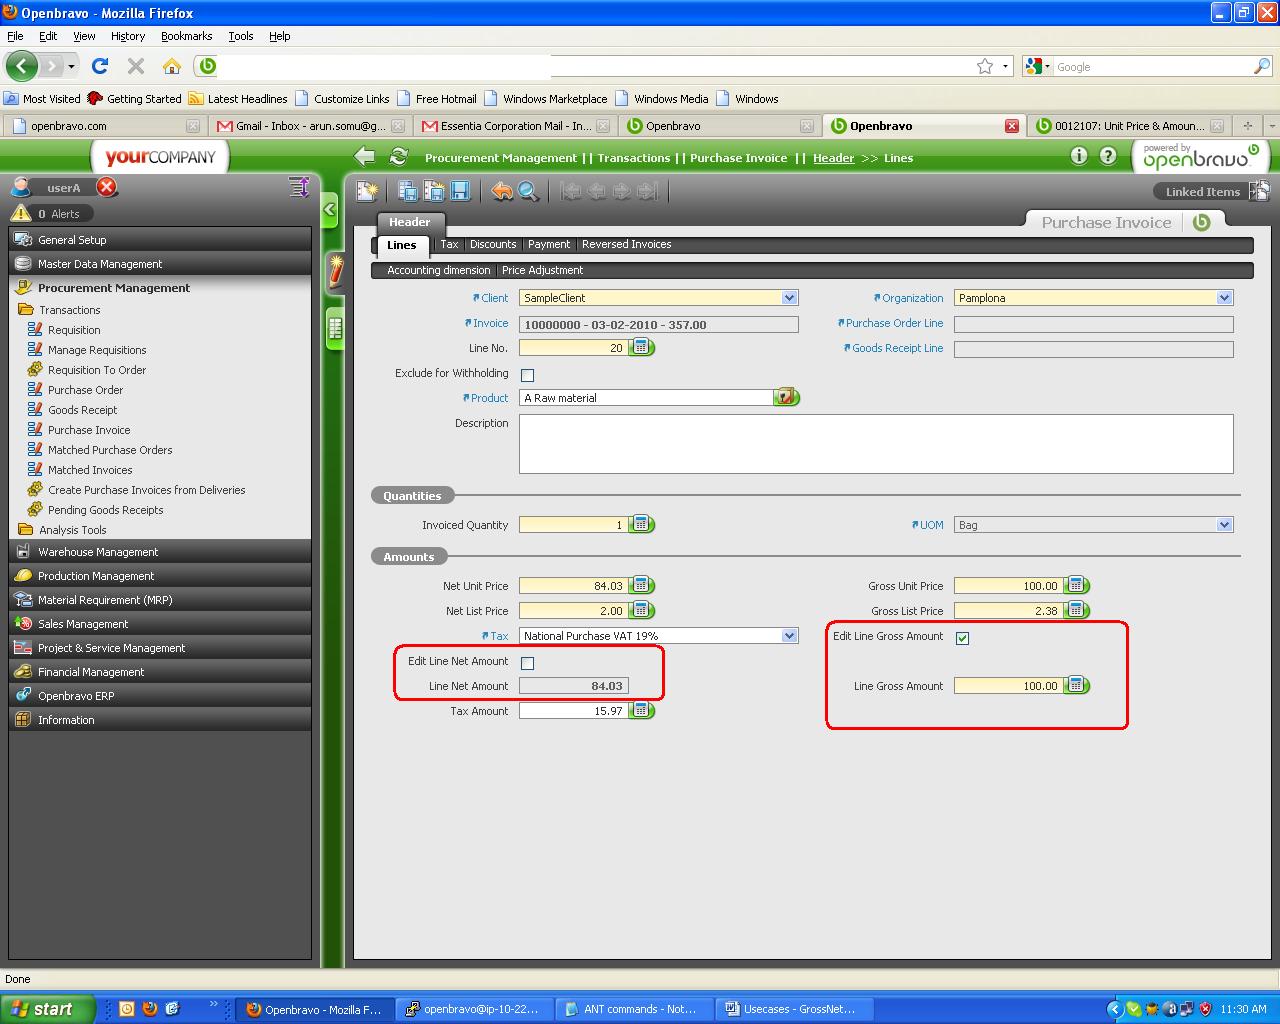Open the Bookmarks menu in Firefox
Viewport: 1280px width, 1024px height.
click(186, 36)
